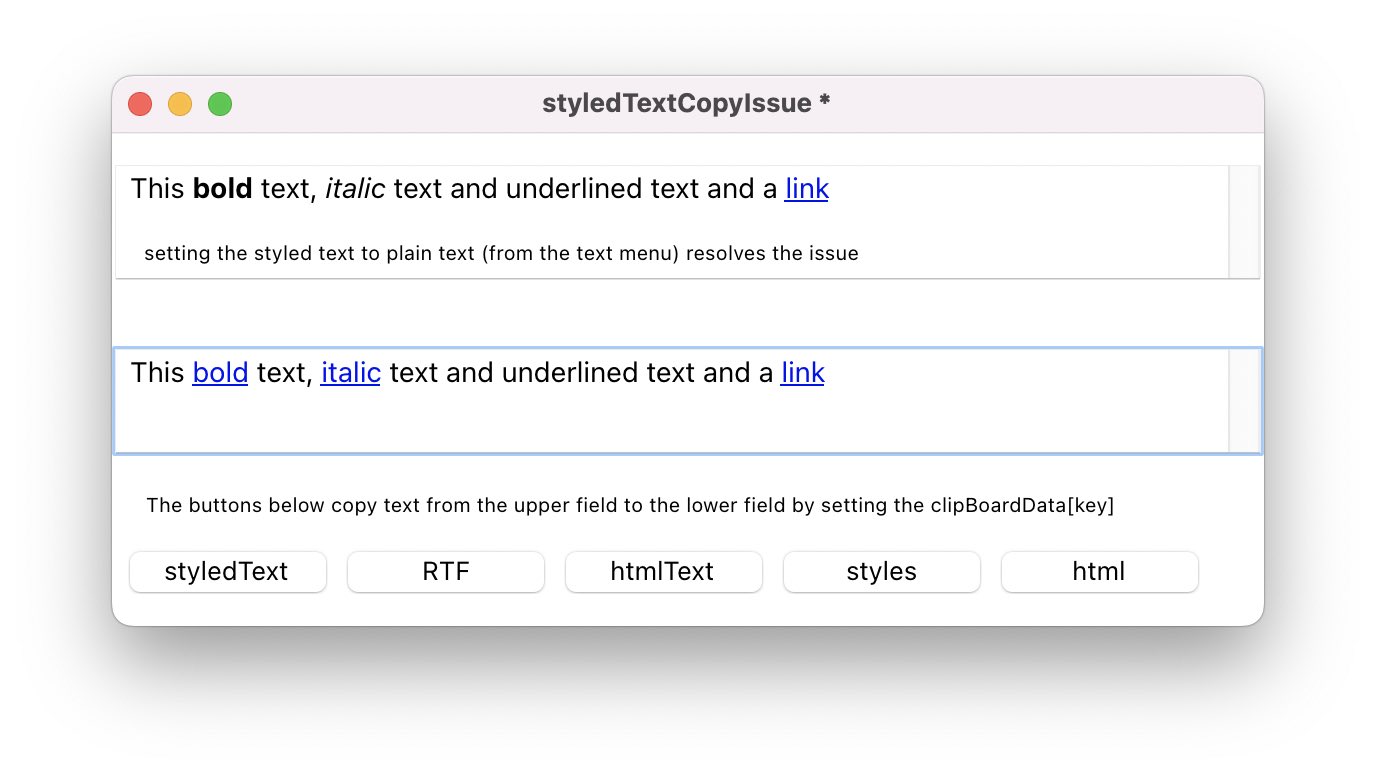Click the styledText button
This screenshot has height=774, width=1376.
click(227, 572)
